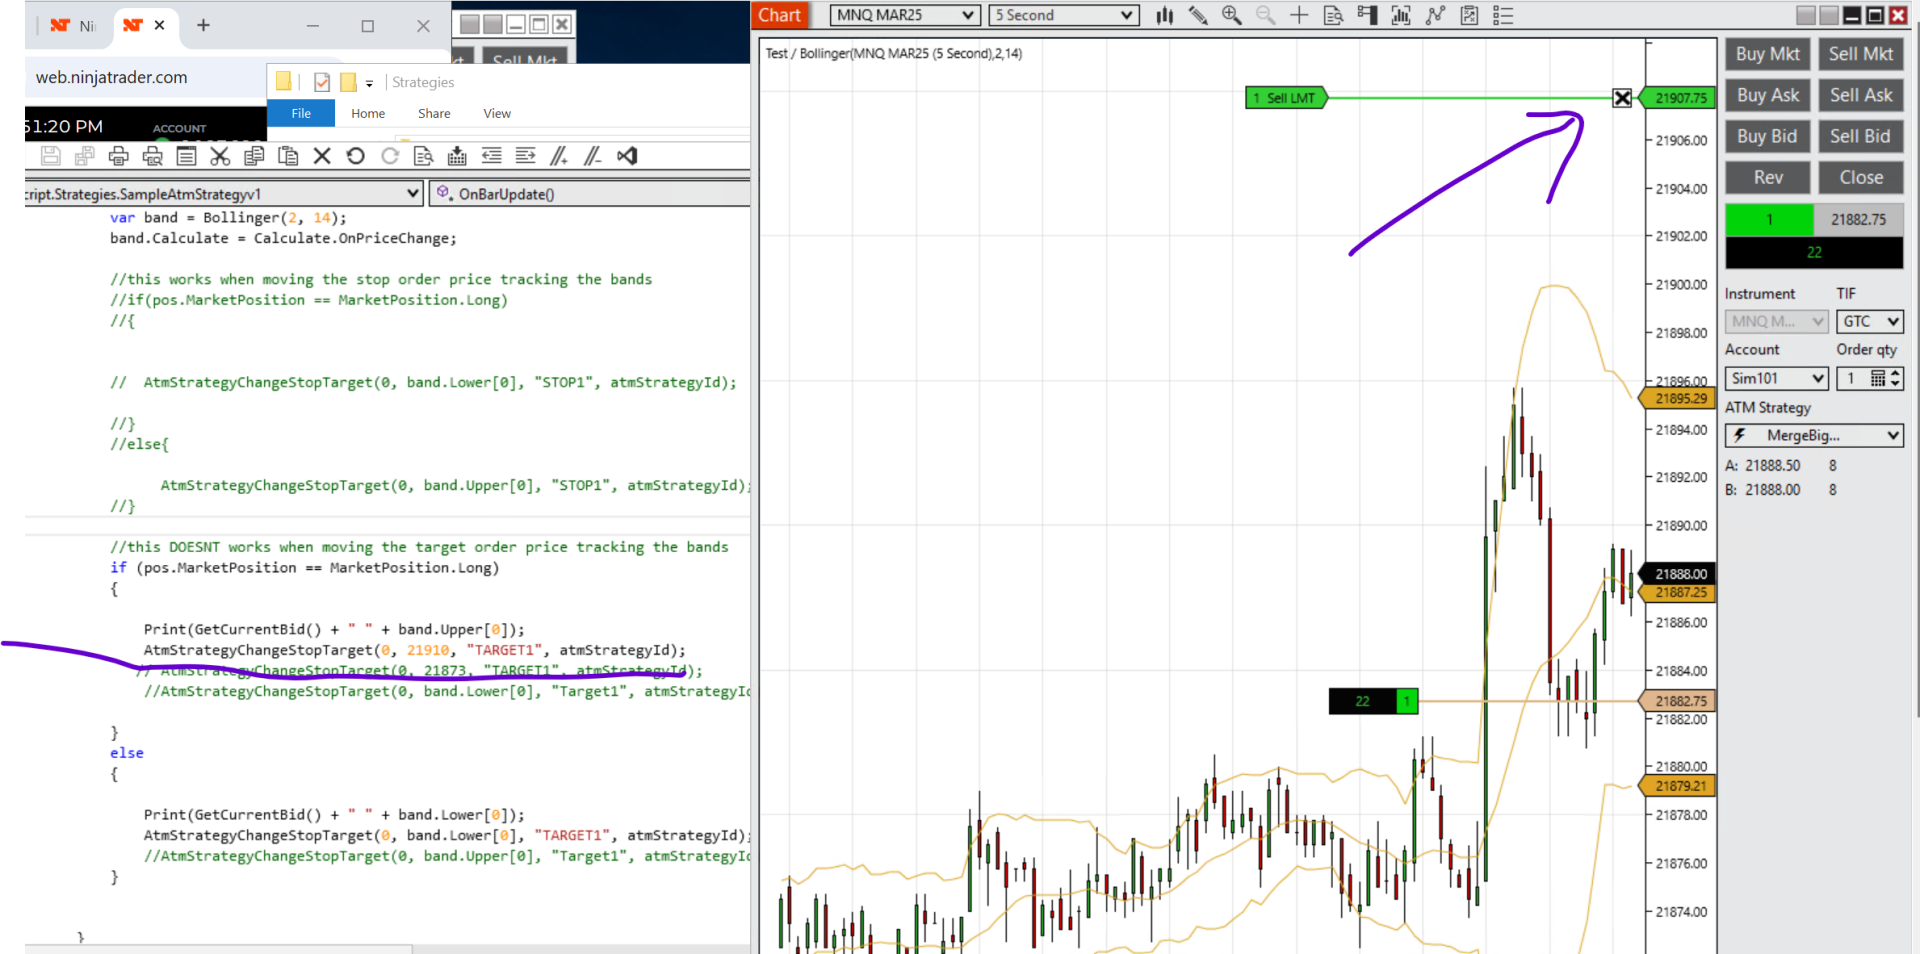This screenshot has height=954, width=1920.
Task: Open the Home ribbon tab
Action: coord(368,114)
